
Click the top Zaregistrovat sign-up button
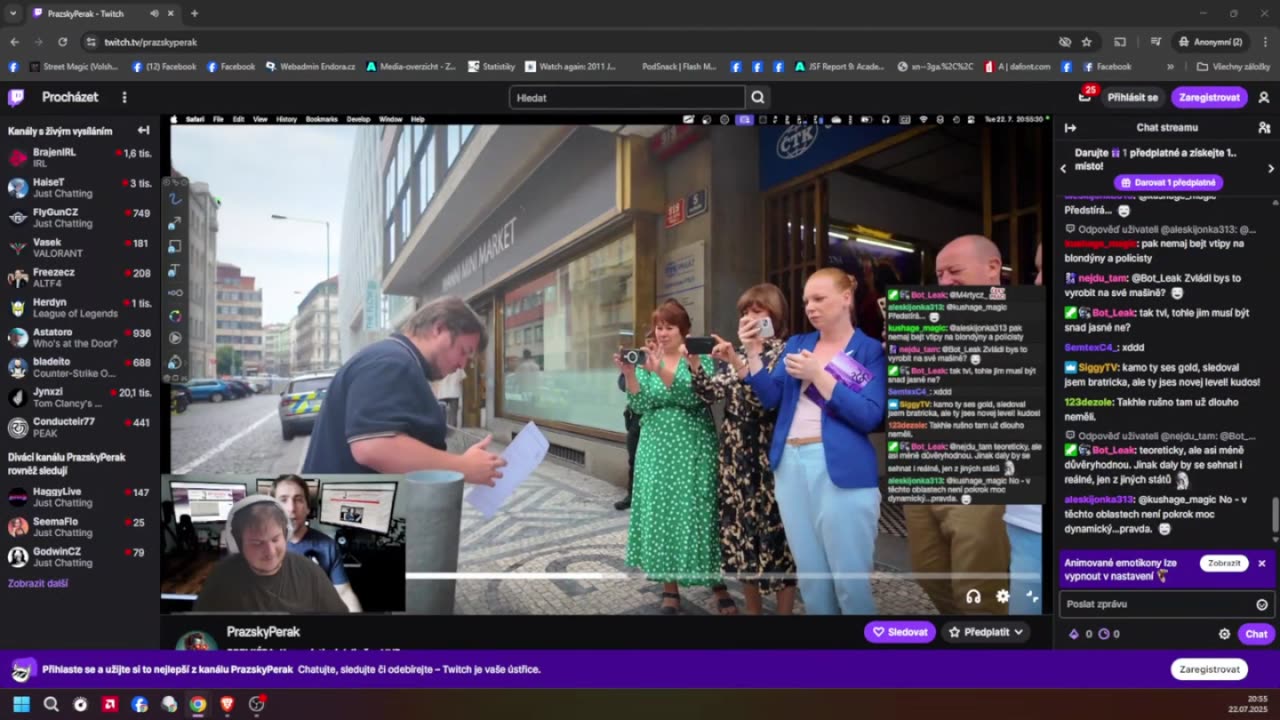[1209, 97]
